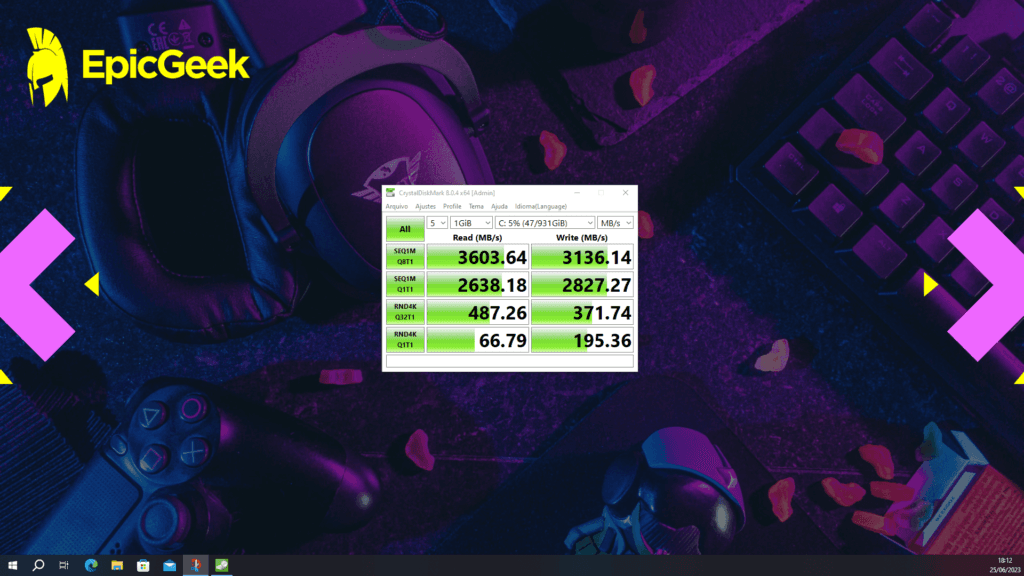
Task: Click the green SEQ1M read result bar
Action: (480, 256)
